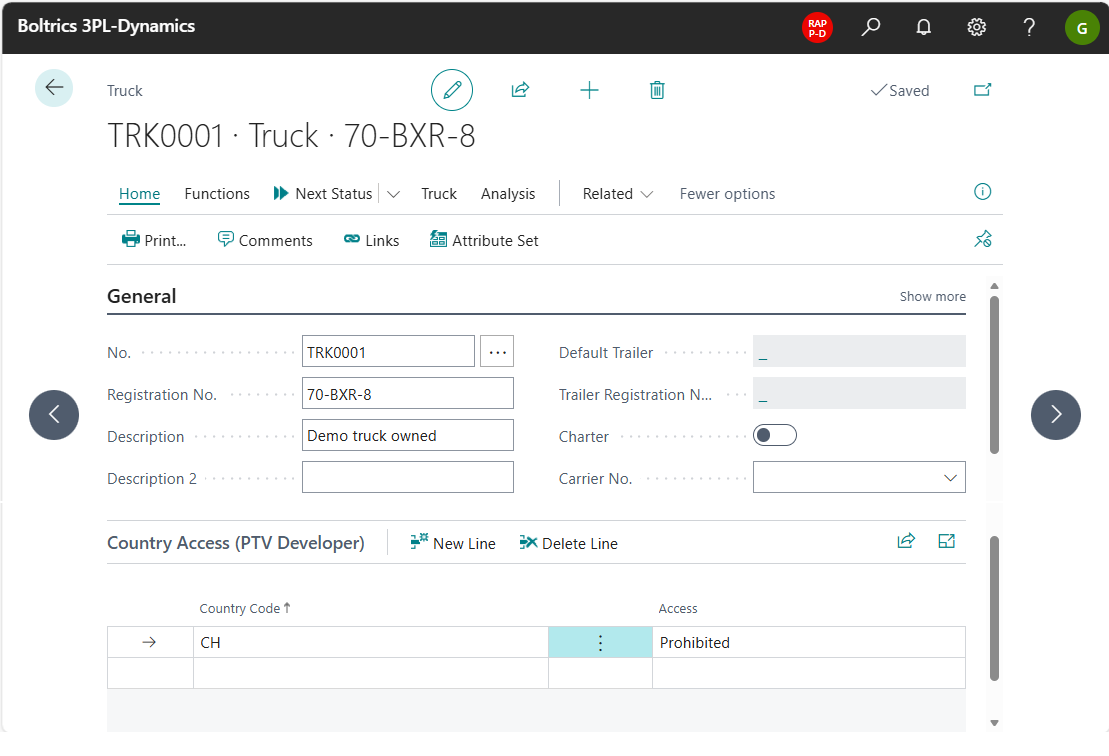
Task: Open the Print action via printer icon
Action: pos(154,240)
